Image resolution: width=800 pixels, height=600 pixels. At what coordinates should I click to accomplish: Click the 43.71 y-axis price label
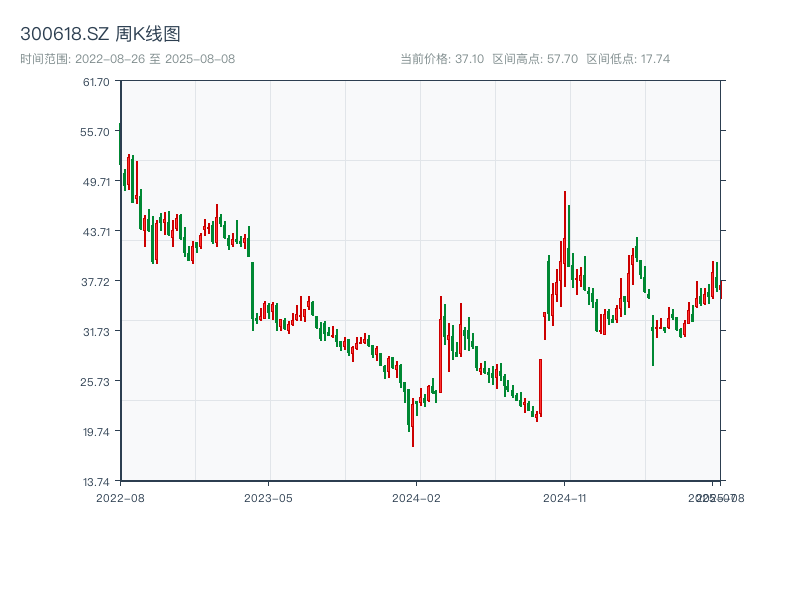97,232
